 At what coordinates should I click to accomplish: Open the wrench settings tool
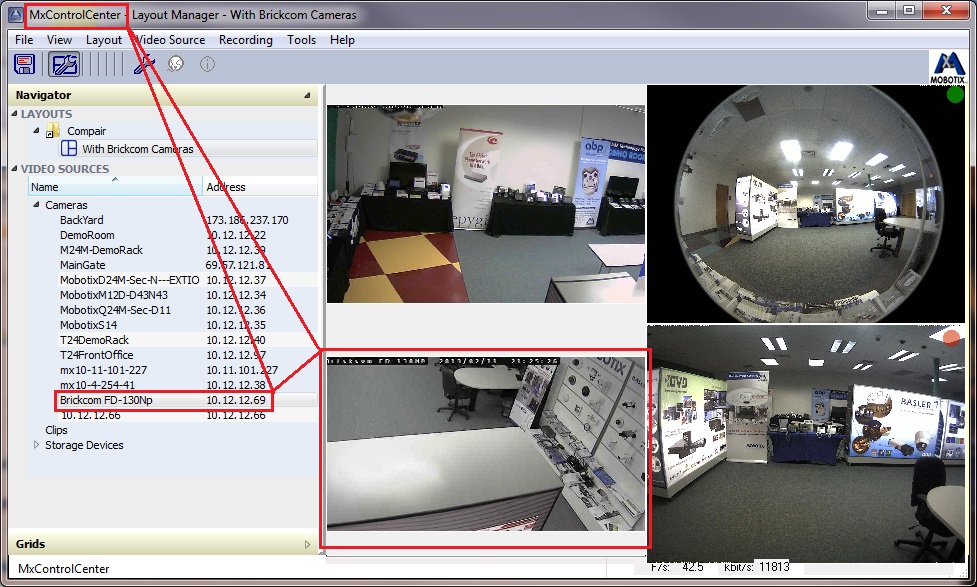pyautogui.click(x=145, y=64)
